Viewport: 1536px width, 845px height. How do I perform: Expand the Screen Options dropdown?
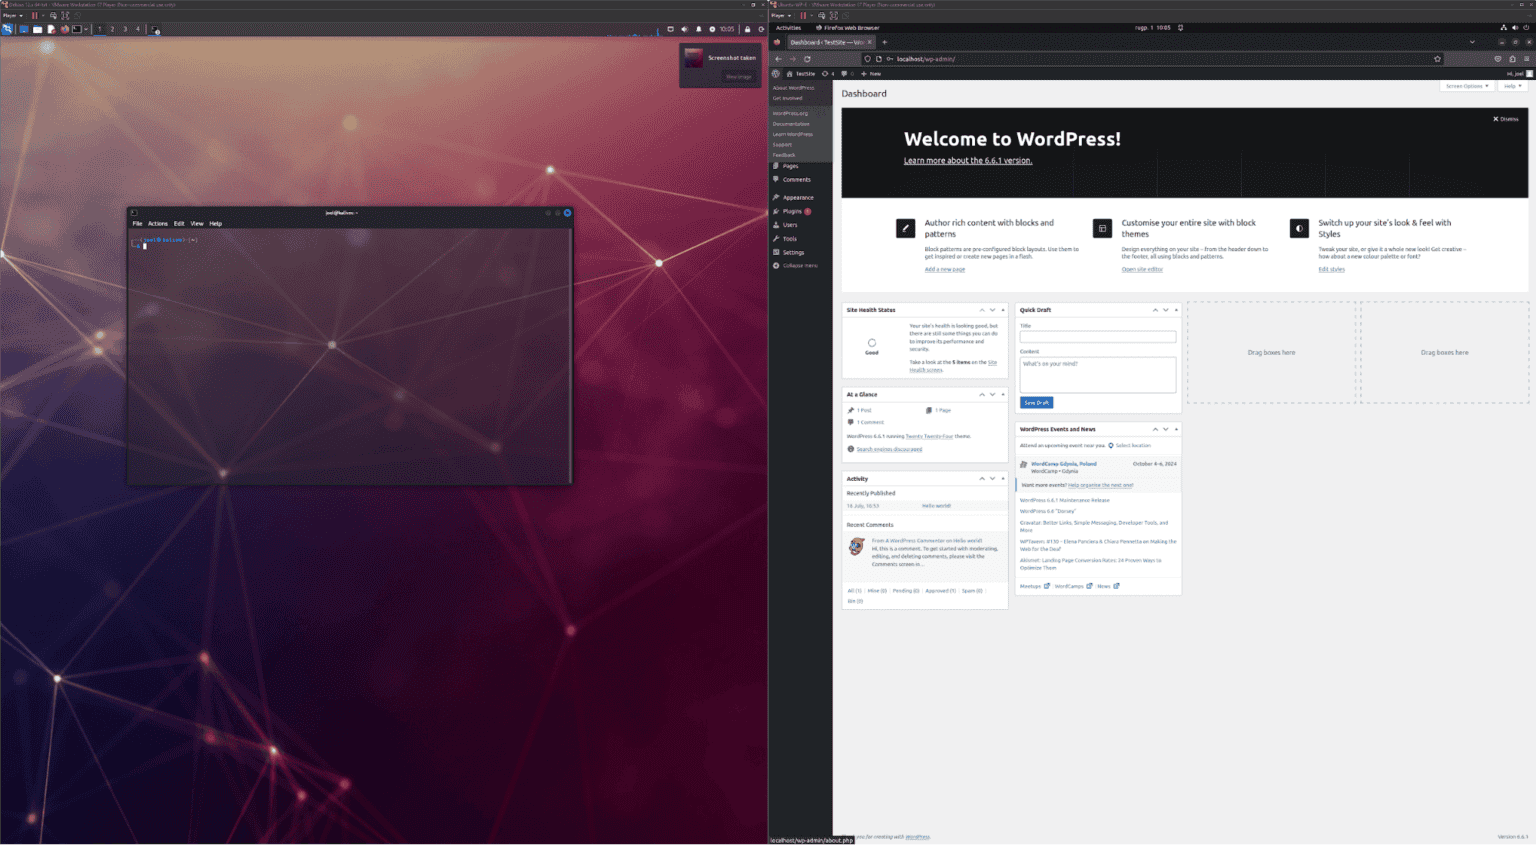pos(1467,86)
